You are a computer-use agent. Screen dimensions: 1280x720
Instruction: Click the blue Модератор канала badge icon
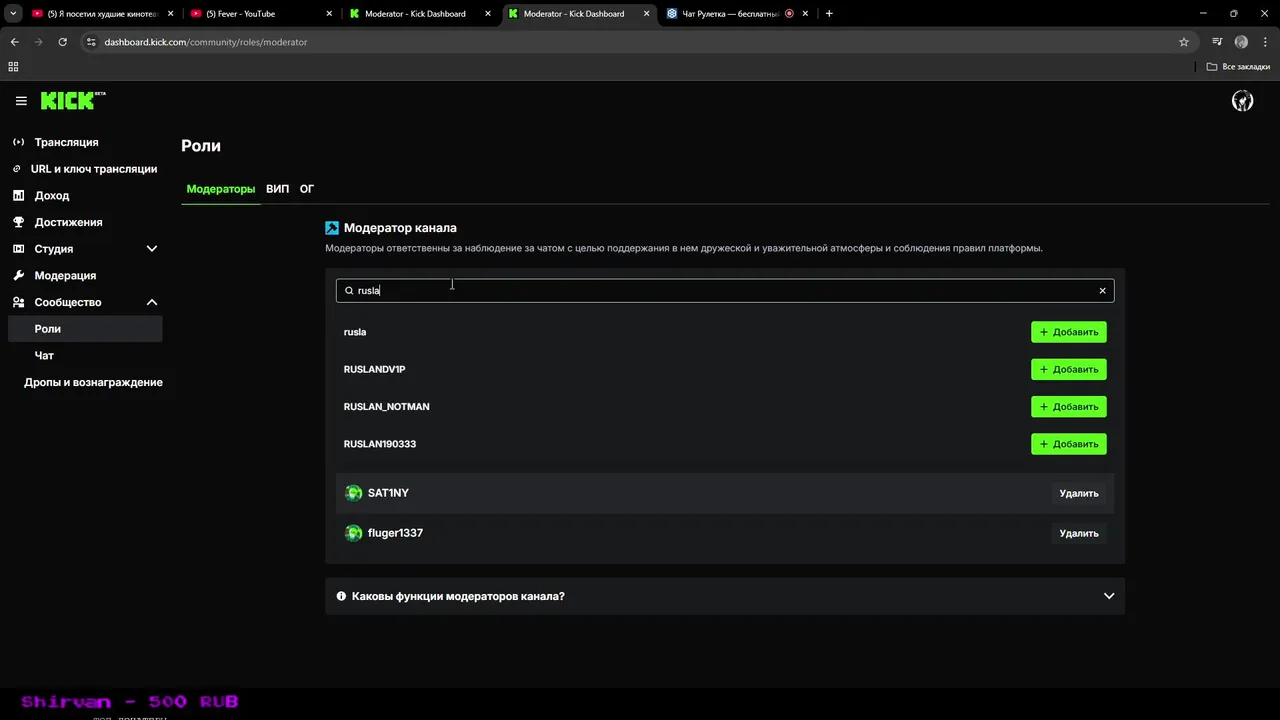(332, 228)
